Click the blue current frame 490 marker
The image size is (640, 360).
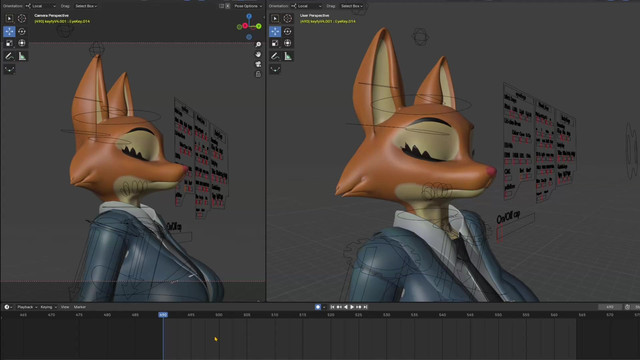[163, 315]
